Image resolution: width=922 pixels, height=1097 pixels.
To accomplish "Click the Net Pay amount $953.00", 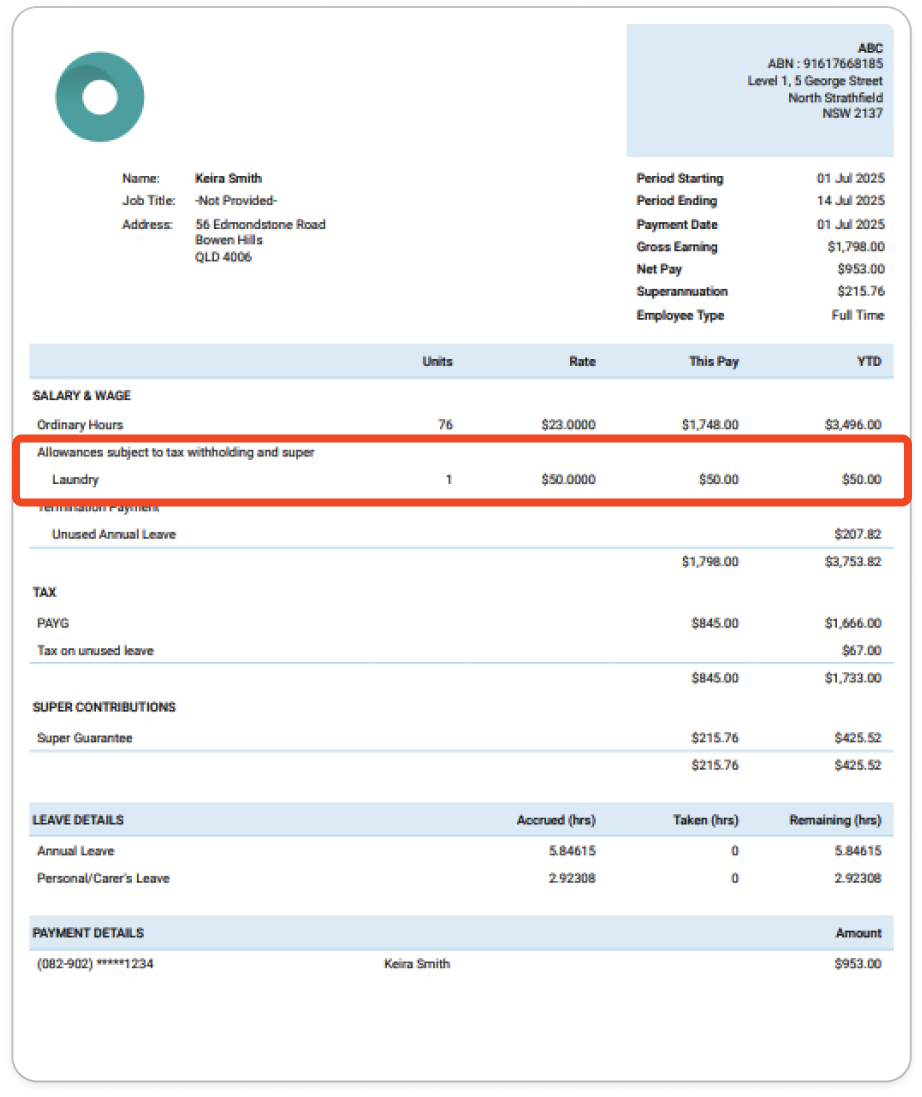I will 861,269.
